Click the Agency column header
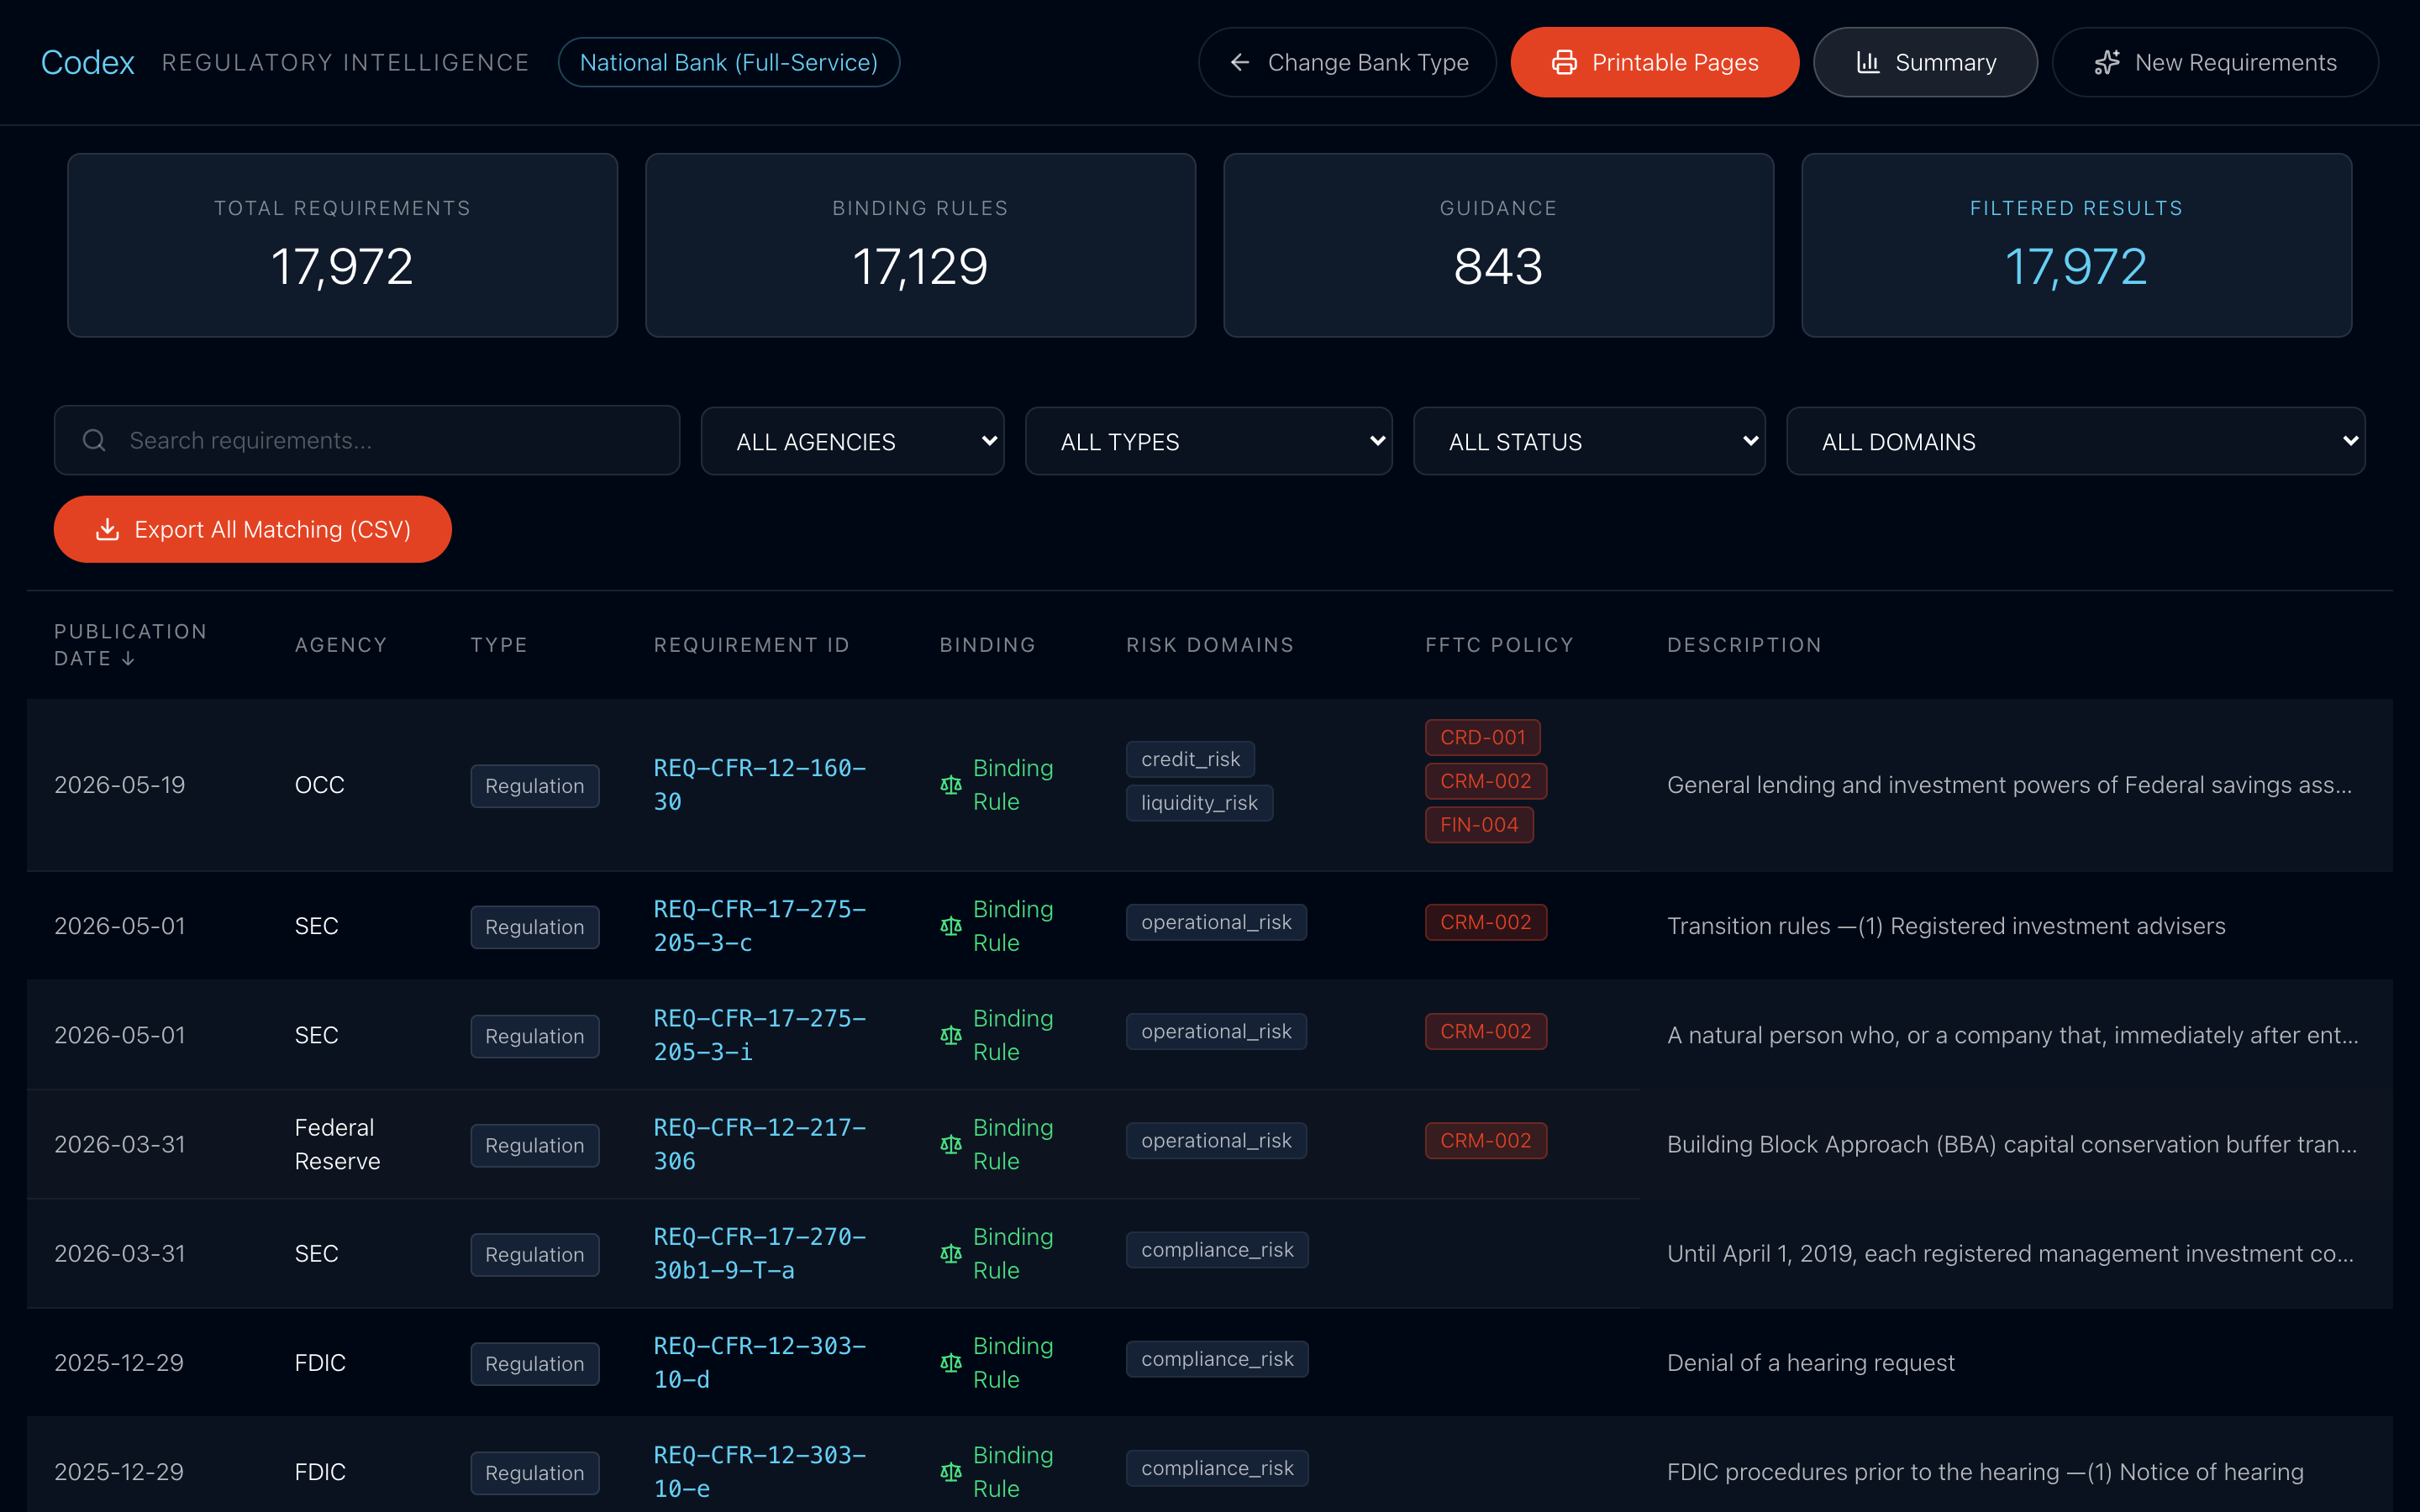The width and height of the screenshot is (2420, 1512). (x=340, y=645)
